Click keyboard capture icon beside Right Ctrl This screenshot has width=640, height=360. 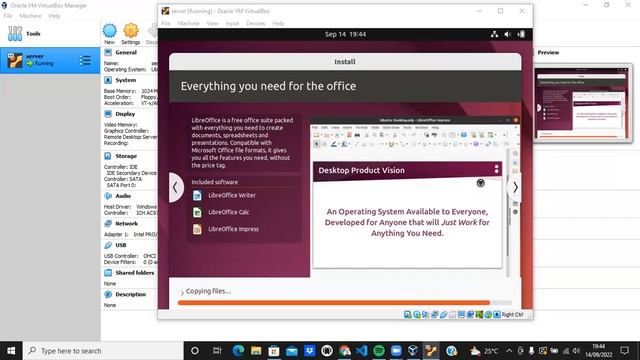[497, 314]
